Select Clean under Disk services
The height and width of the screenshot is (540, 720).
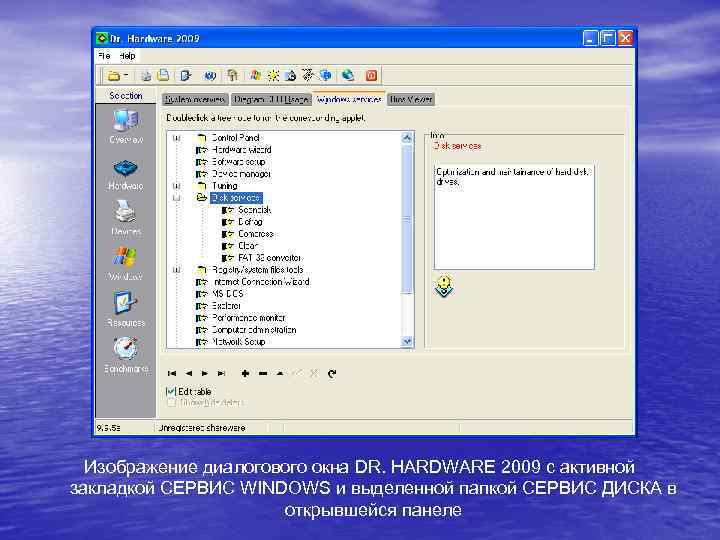[x=248, y=246]
